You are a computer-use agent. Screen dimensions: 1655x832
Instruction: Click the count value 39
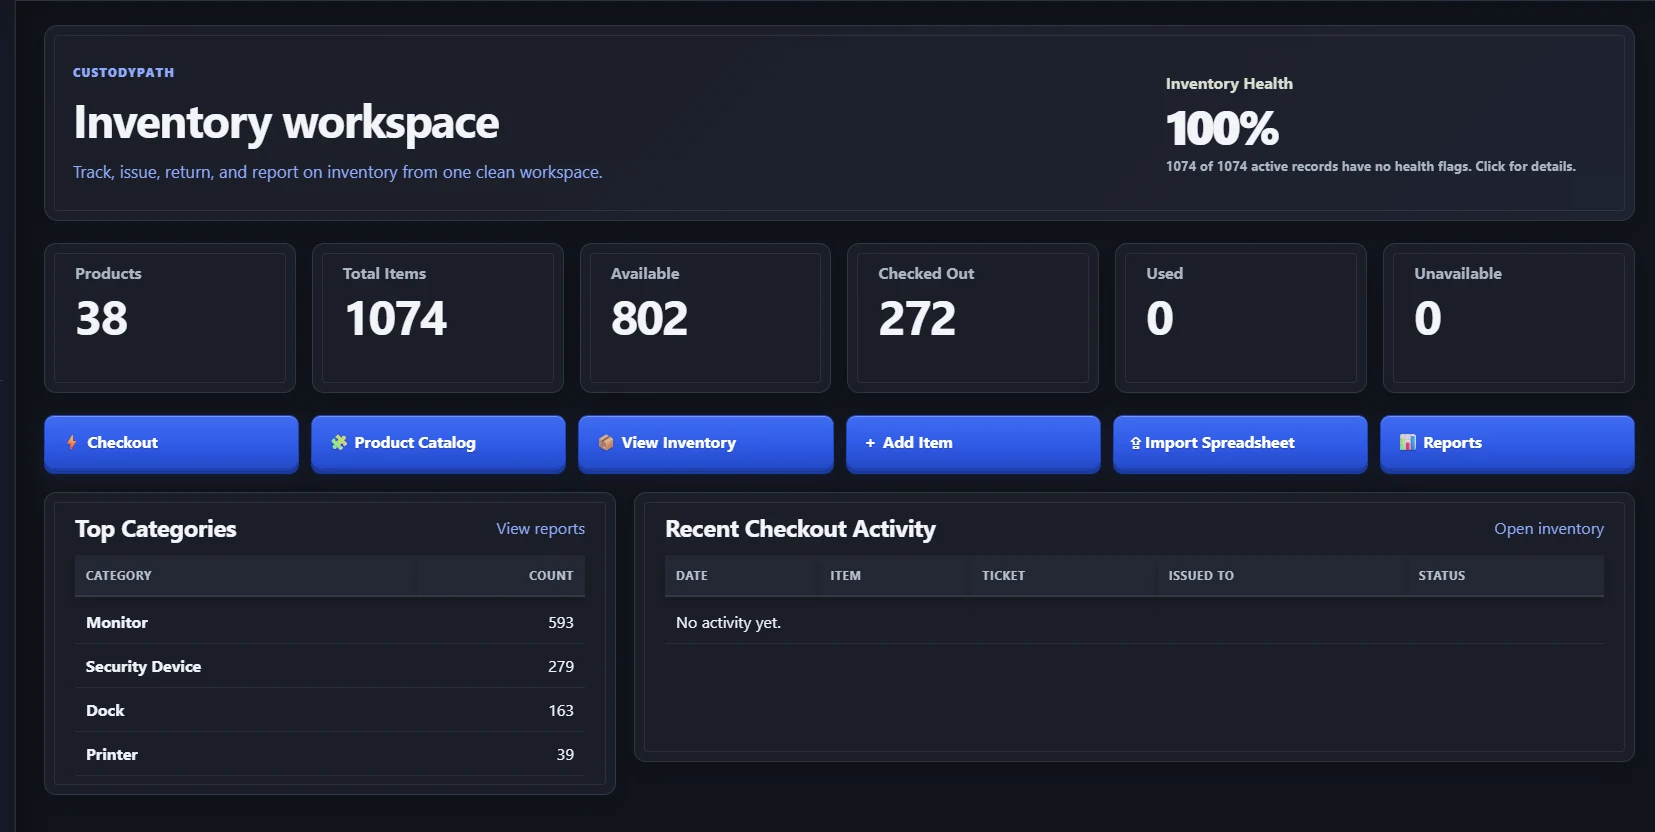click(x=565, y=754)
